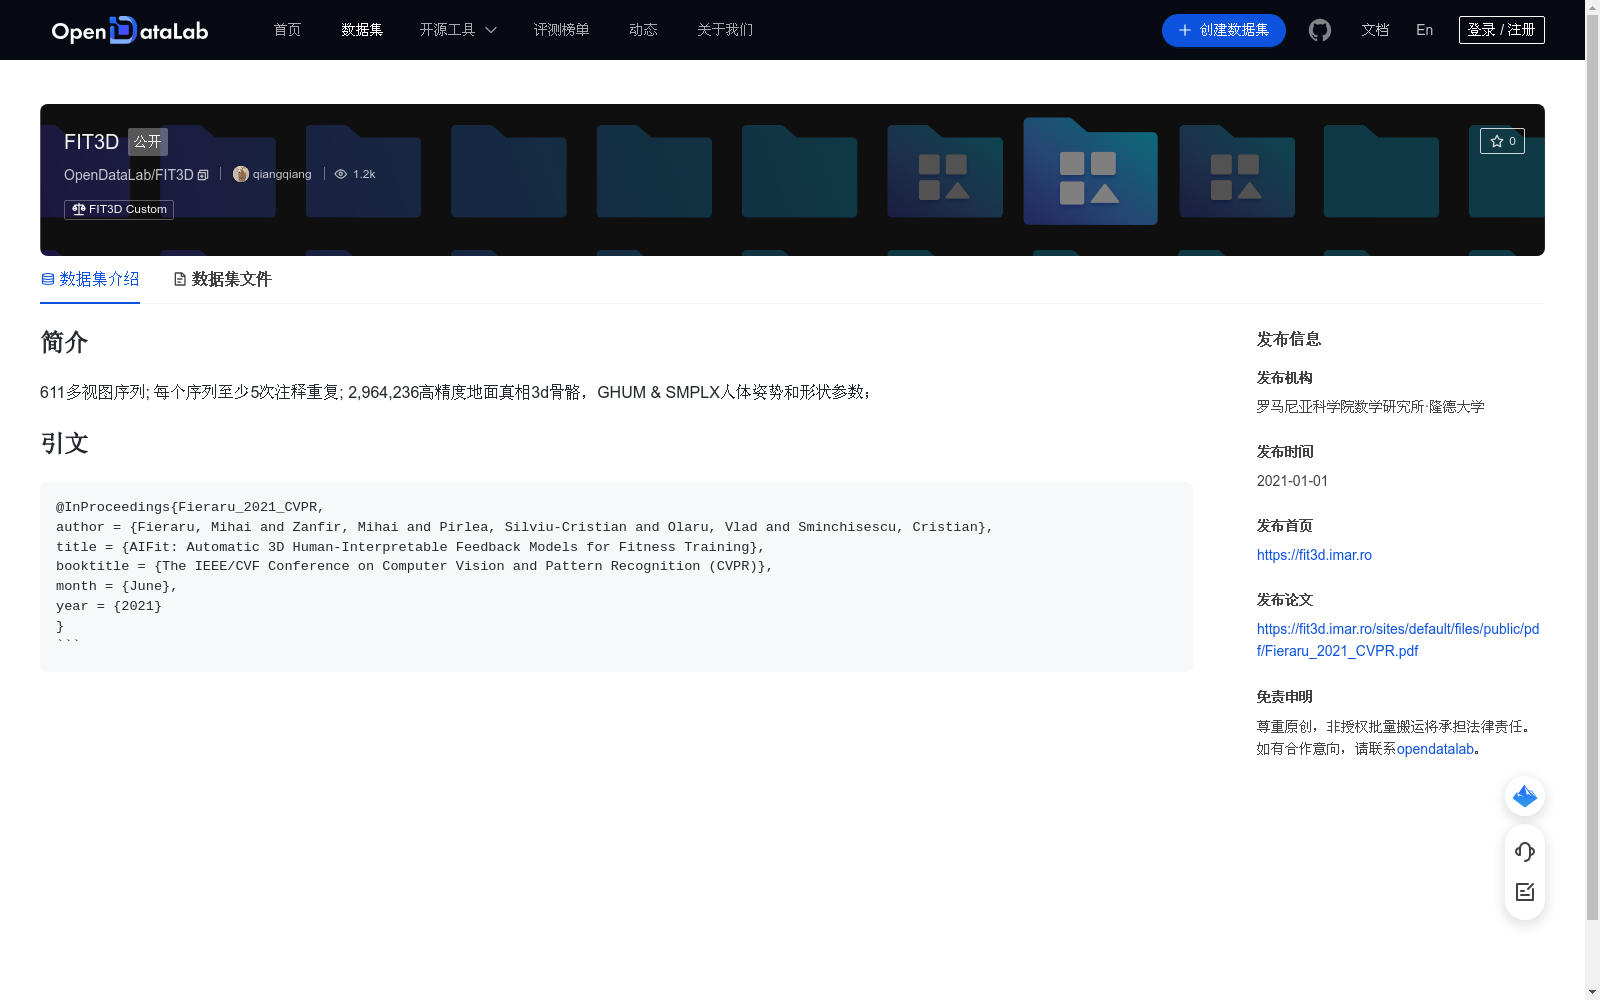Viewport: 1600px width, 1000px height.
Task: Click the FIT3D Custom license tag
Action: pyautogui.click(x=119, y=209)
